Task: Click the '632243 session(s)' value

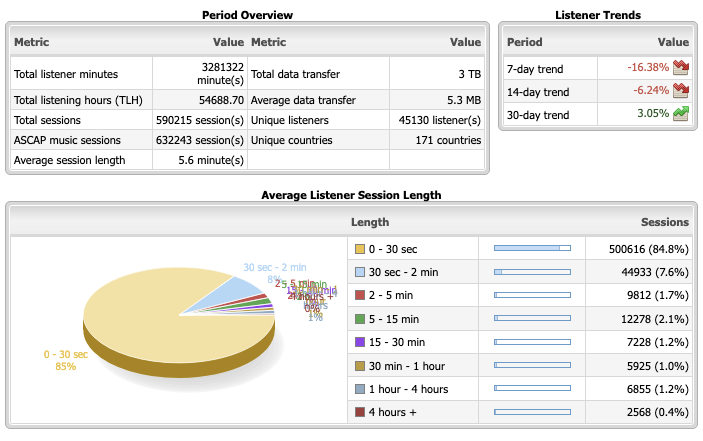Action: (200, 140)
